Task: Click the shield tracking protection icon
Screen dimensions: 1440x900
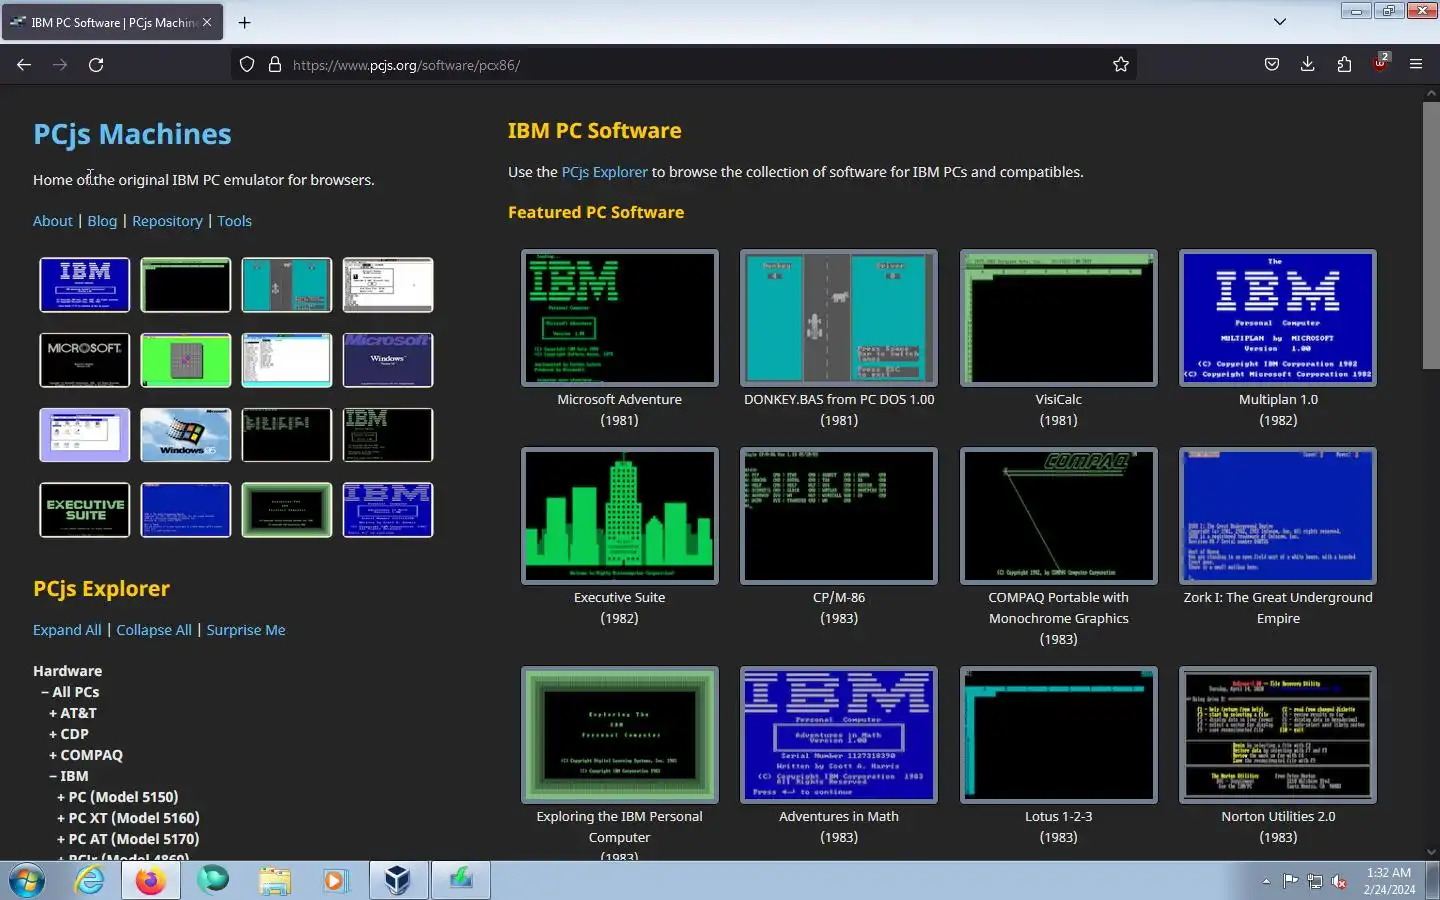Action: 247,65
